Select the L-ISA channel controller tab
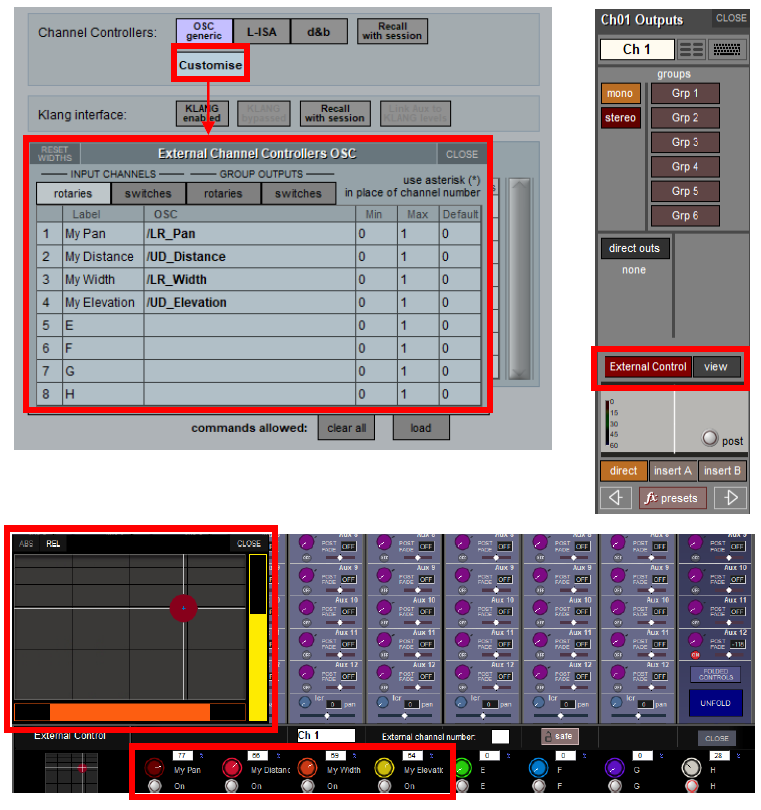The image size is (761, 810). [x=262, y=32]
